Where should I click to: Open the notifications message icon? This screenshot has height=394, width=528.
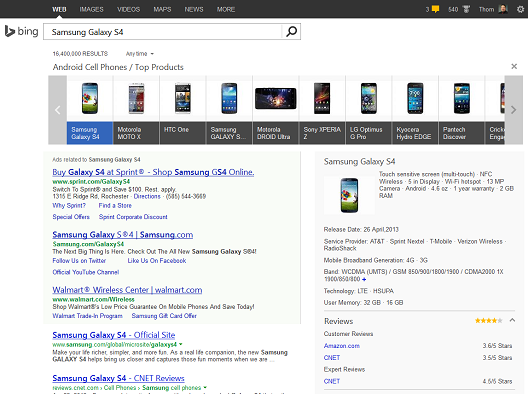click(436, 9)
